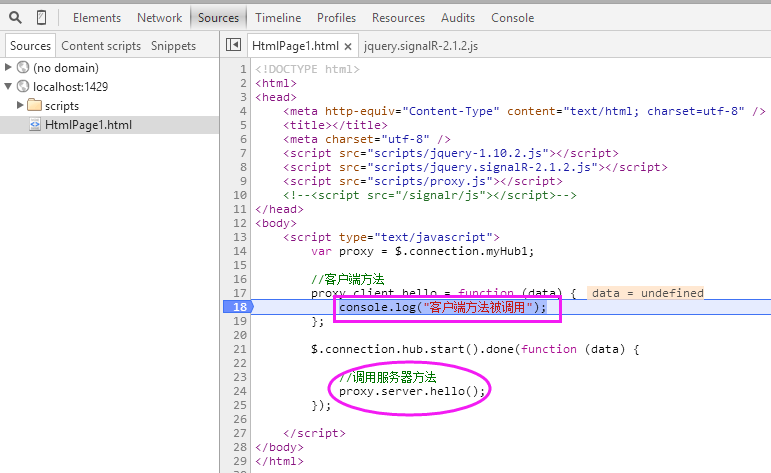The width and height of the screenshot is (771, 473).
Task: Click line number 21 in the gutter
Action: (239, 349)
